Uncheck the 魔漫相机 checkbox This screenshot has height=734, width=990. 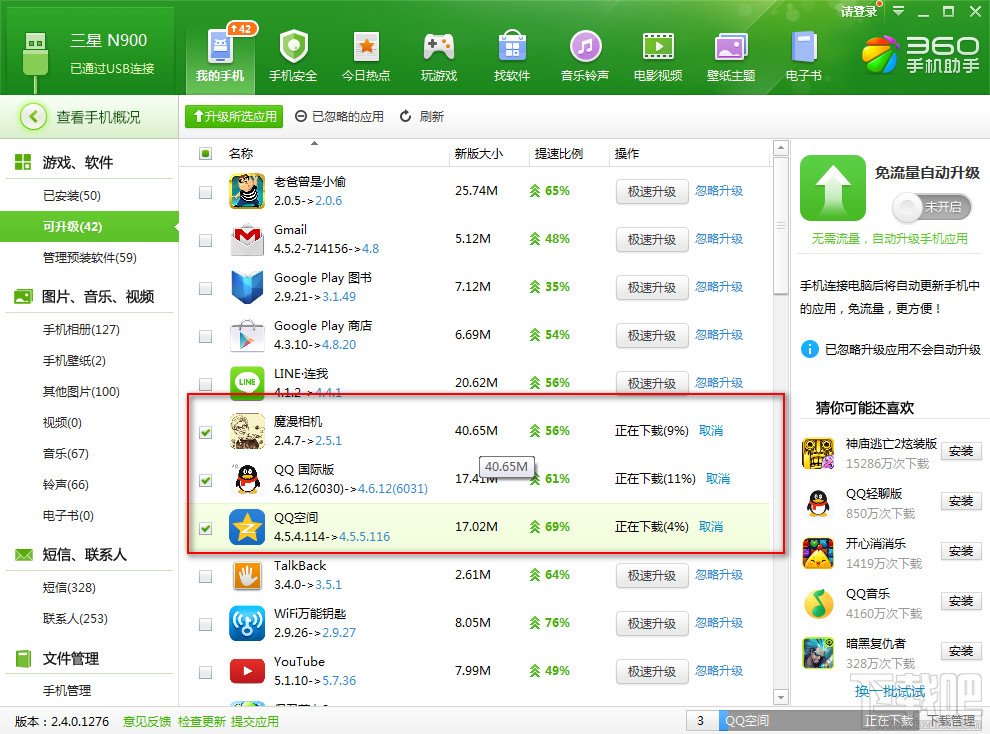click(x=205, y=432)
